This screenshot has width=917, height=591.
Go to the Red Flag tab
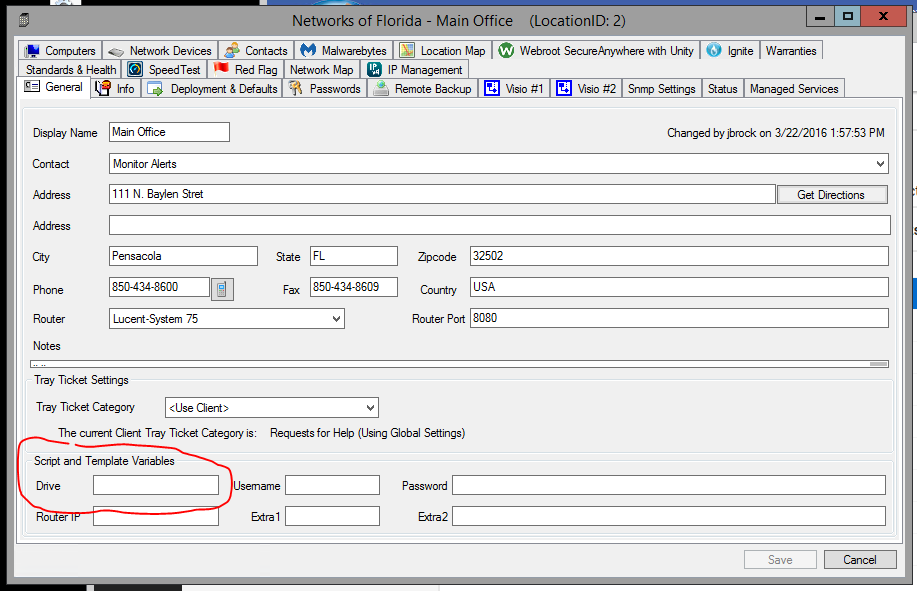(x=246, y=70)
